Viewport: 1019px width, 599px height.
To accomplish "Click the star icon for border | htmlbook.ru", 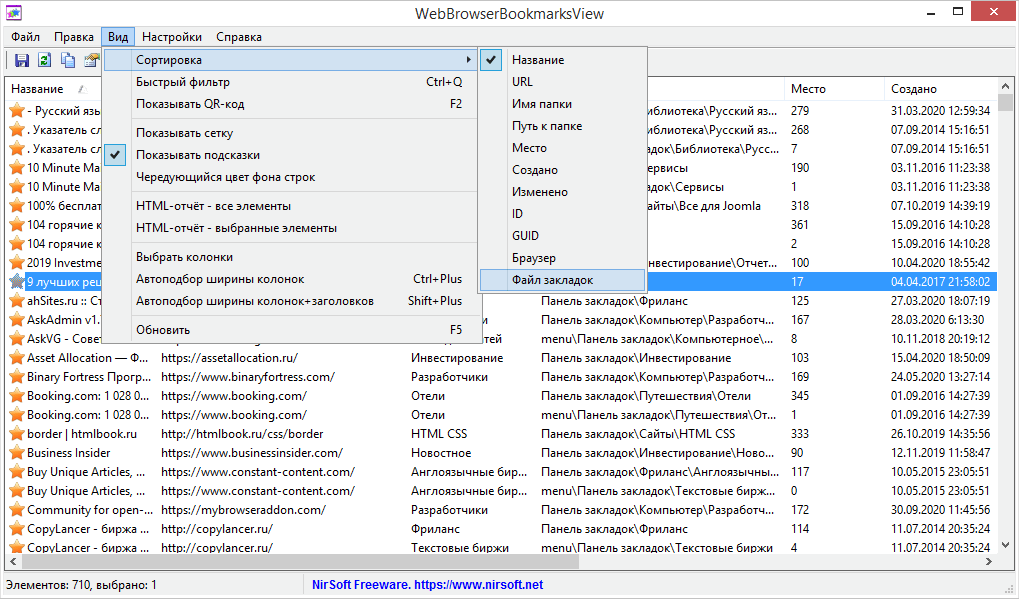I will (x=17, y=434).
